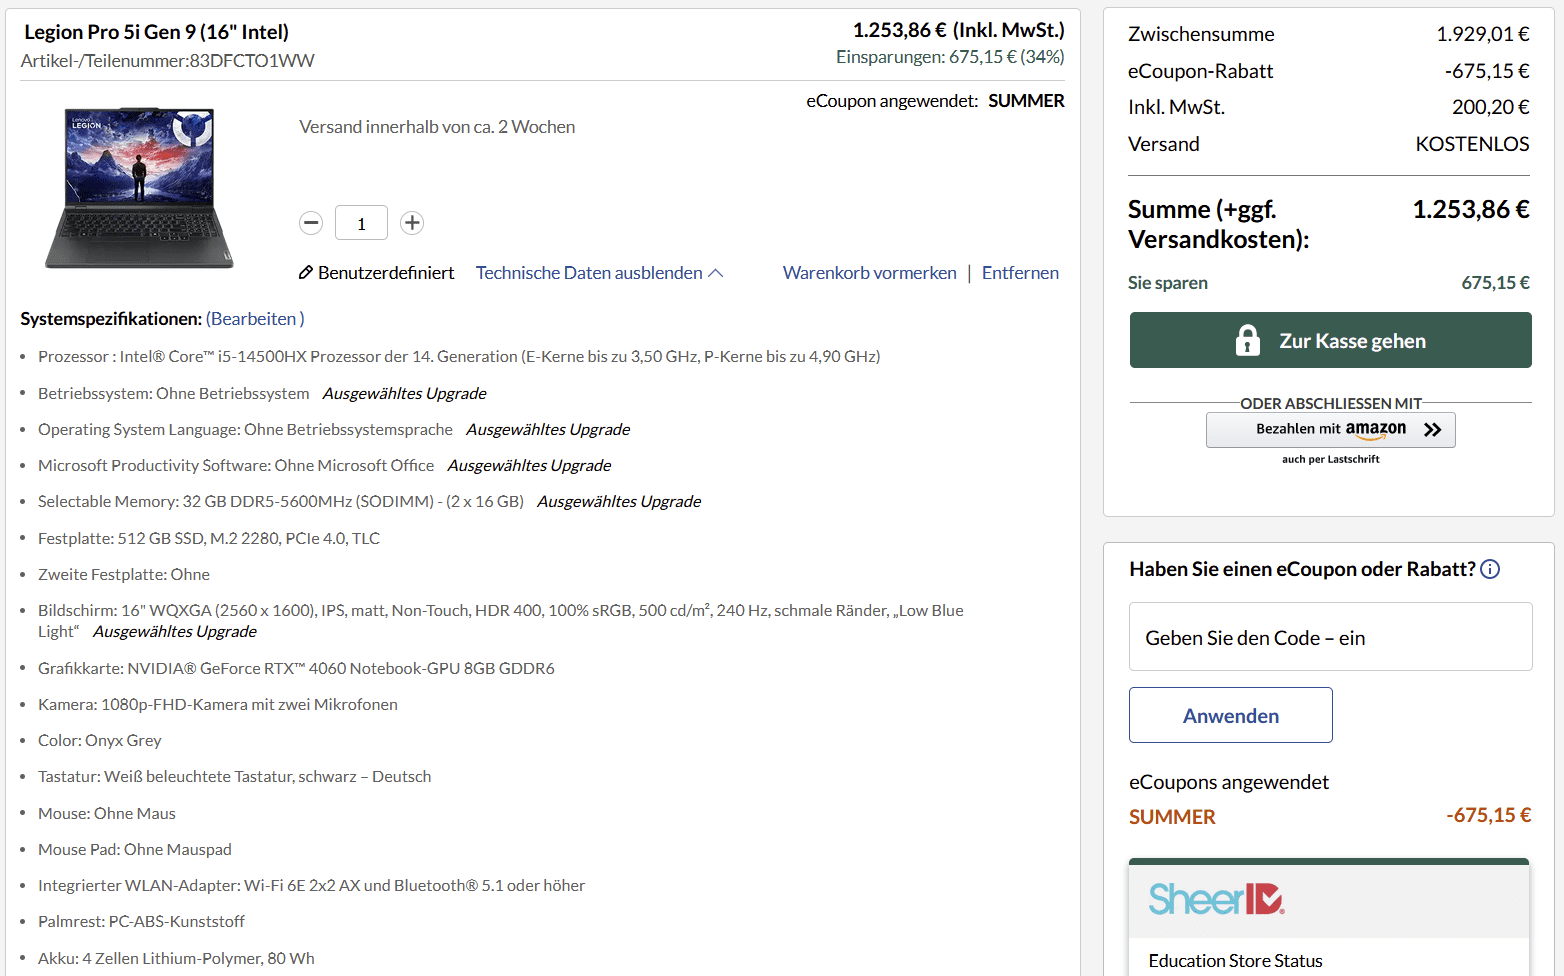Click the Palmrest PC-ABS-Kunststoff row

(141, 921)
